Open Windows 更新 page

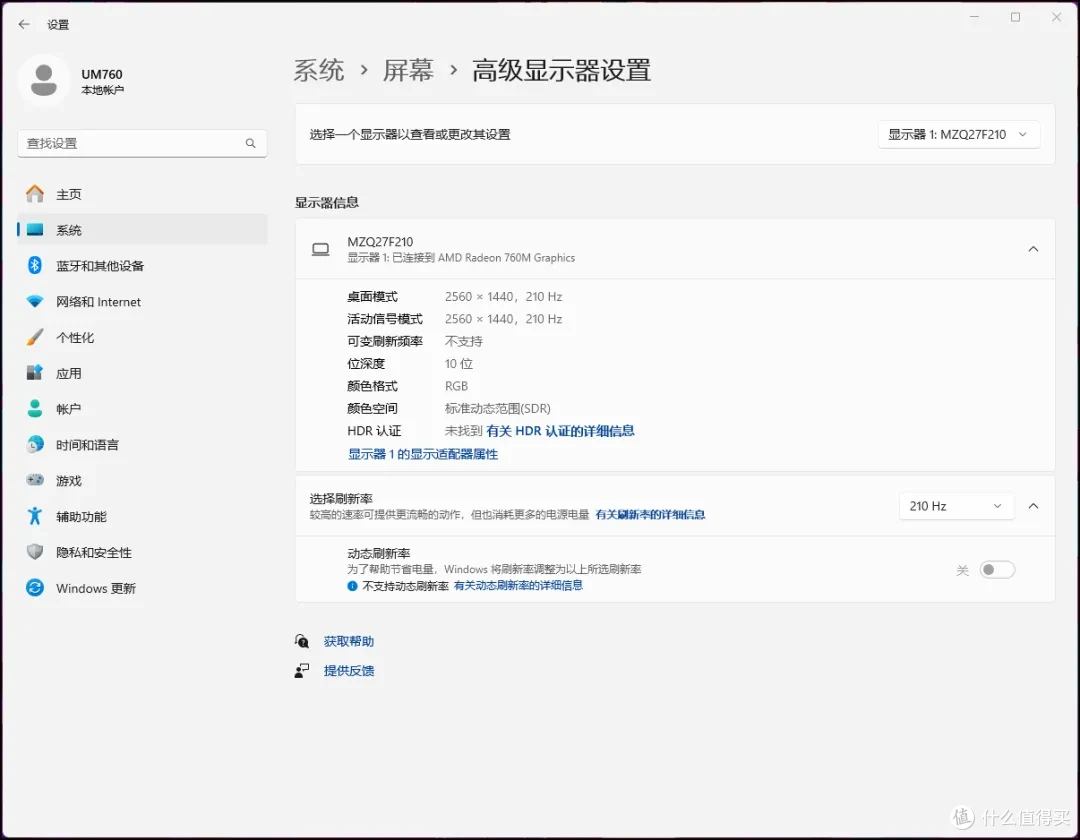click(x=143, y=588)
